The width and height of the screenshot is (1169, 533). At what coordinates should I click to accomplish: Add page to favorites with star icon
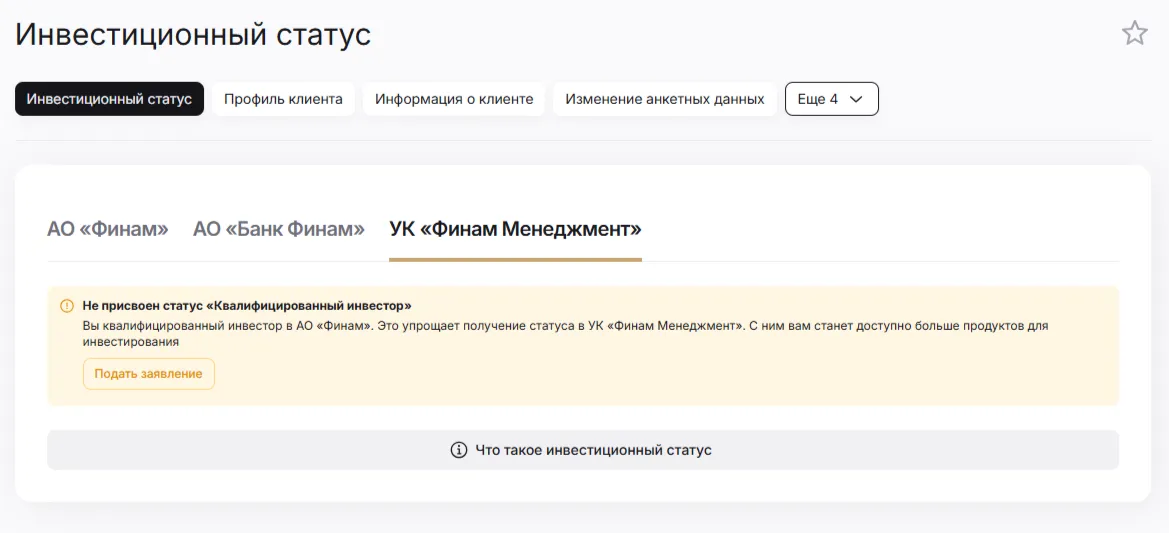tap(1135, 34)
